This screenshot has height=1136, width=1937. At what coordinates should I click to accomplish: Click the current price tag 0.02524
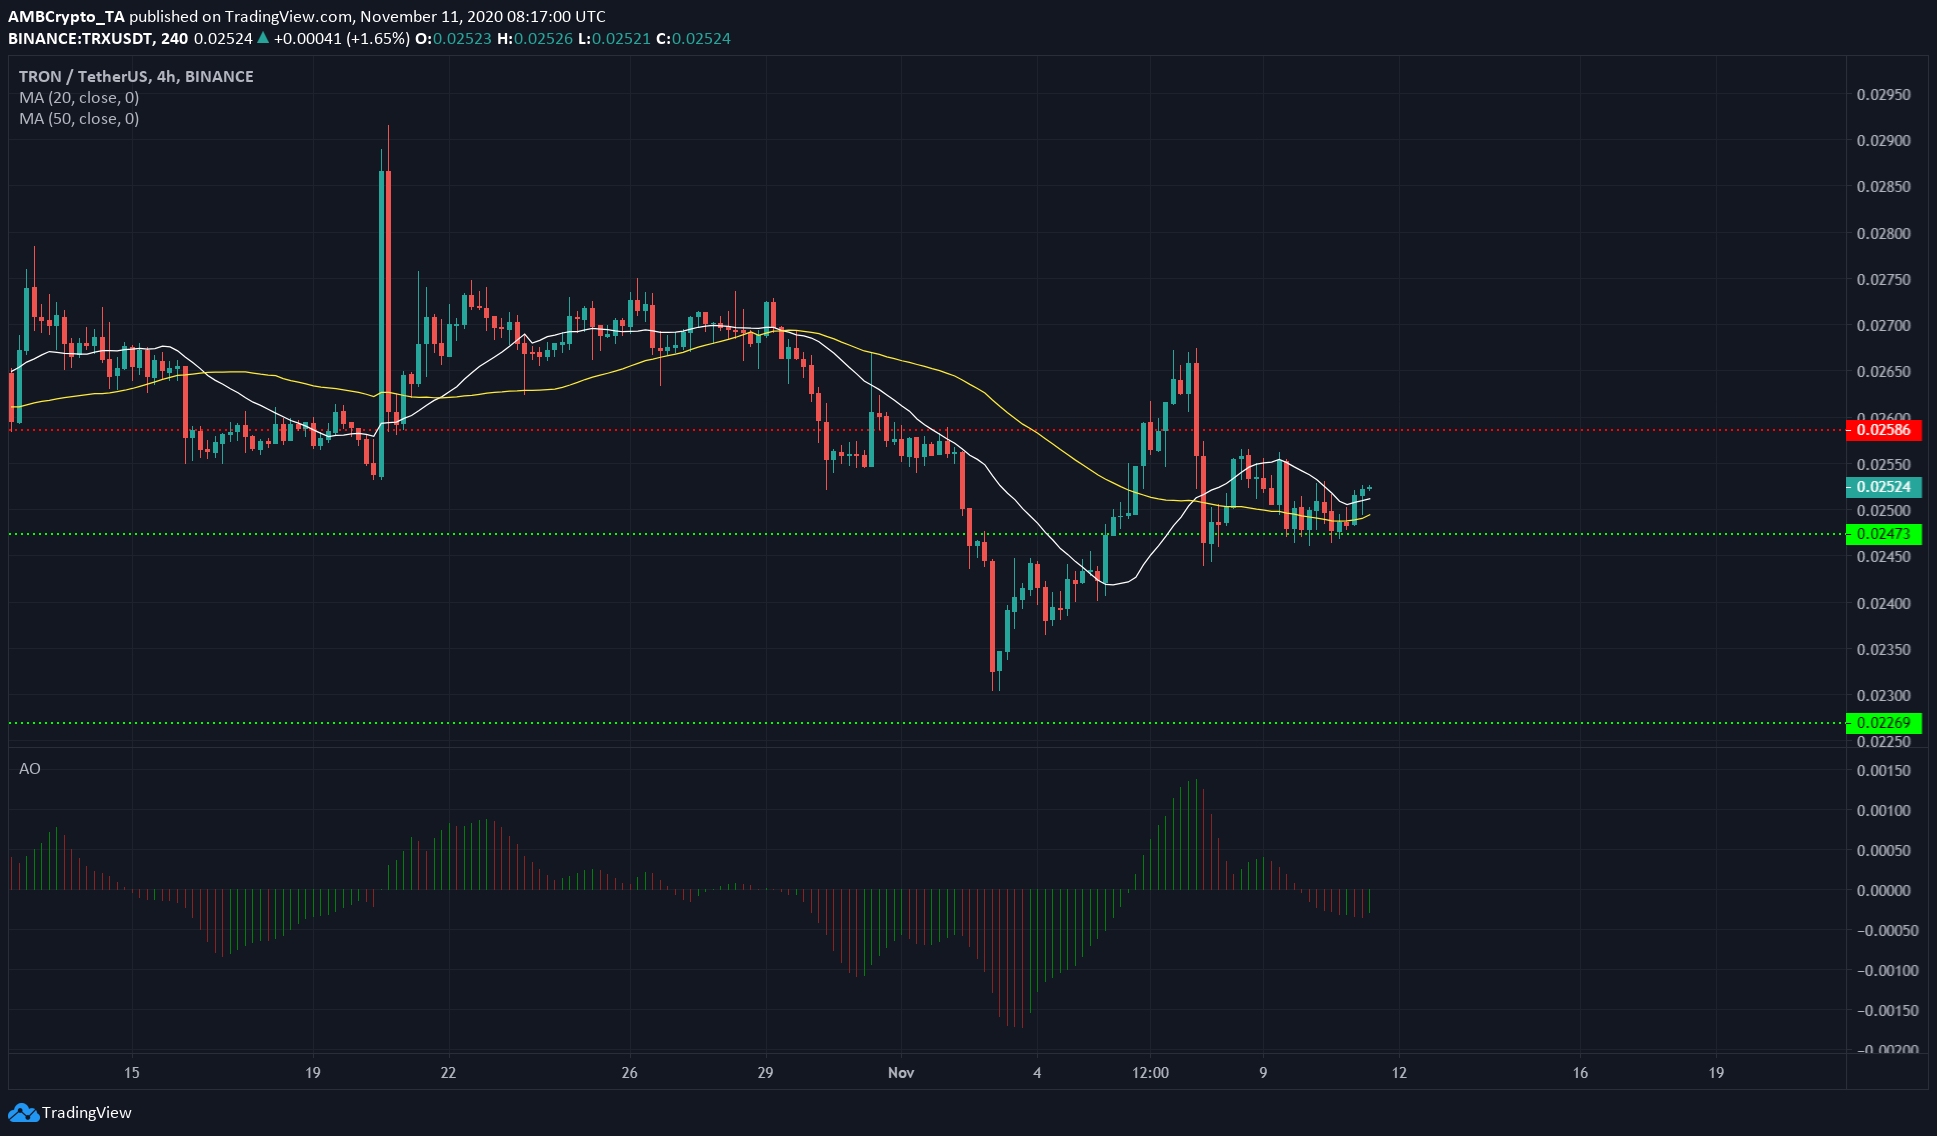(1883, 487)
